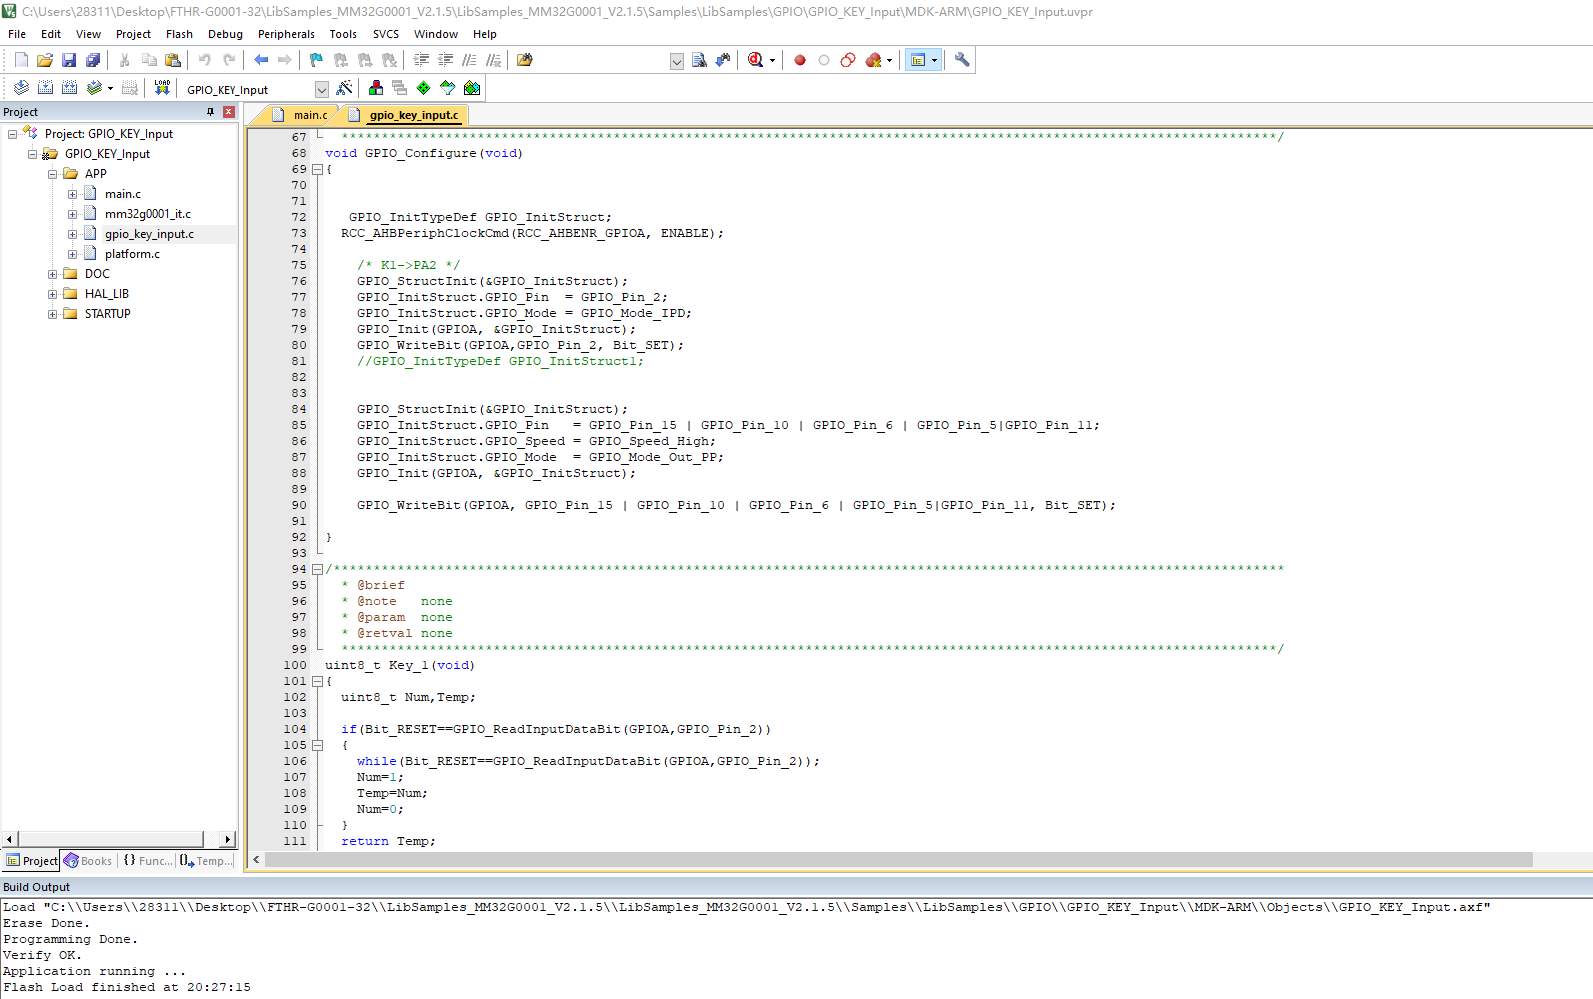The width and height of the screenshot is (1593, 999).
Task: Switch to the Templates panel tab
Action: pyautogui.click(x=207, y=861)
